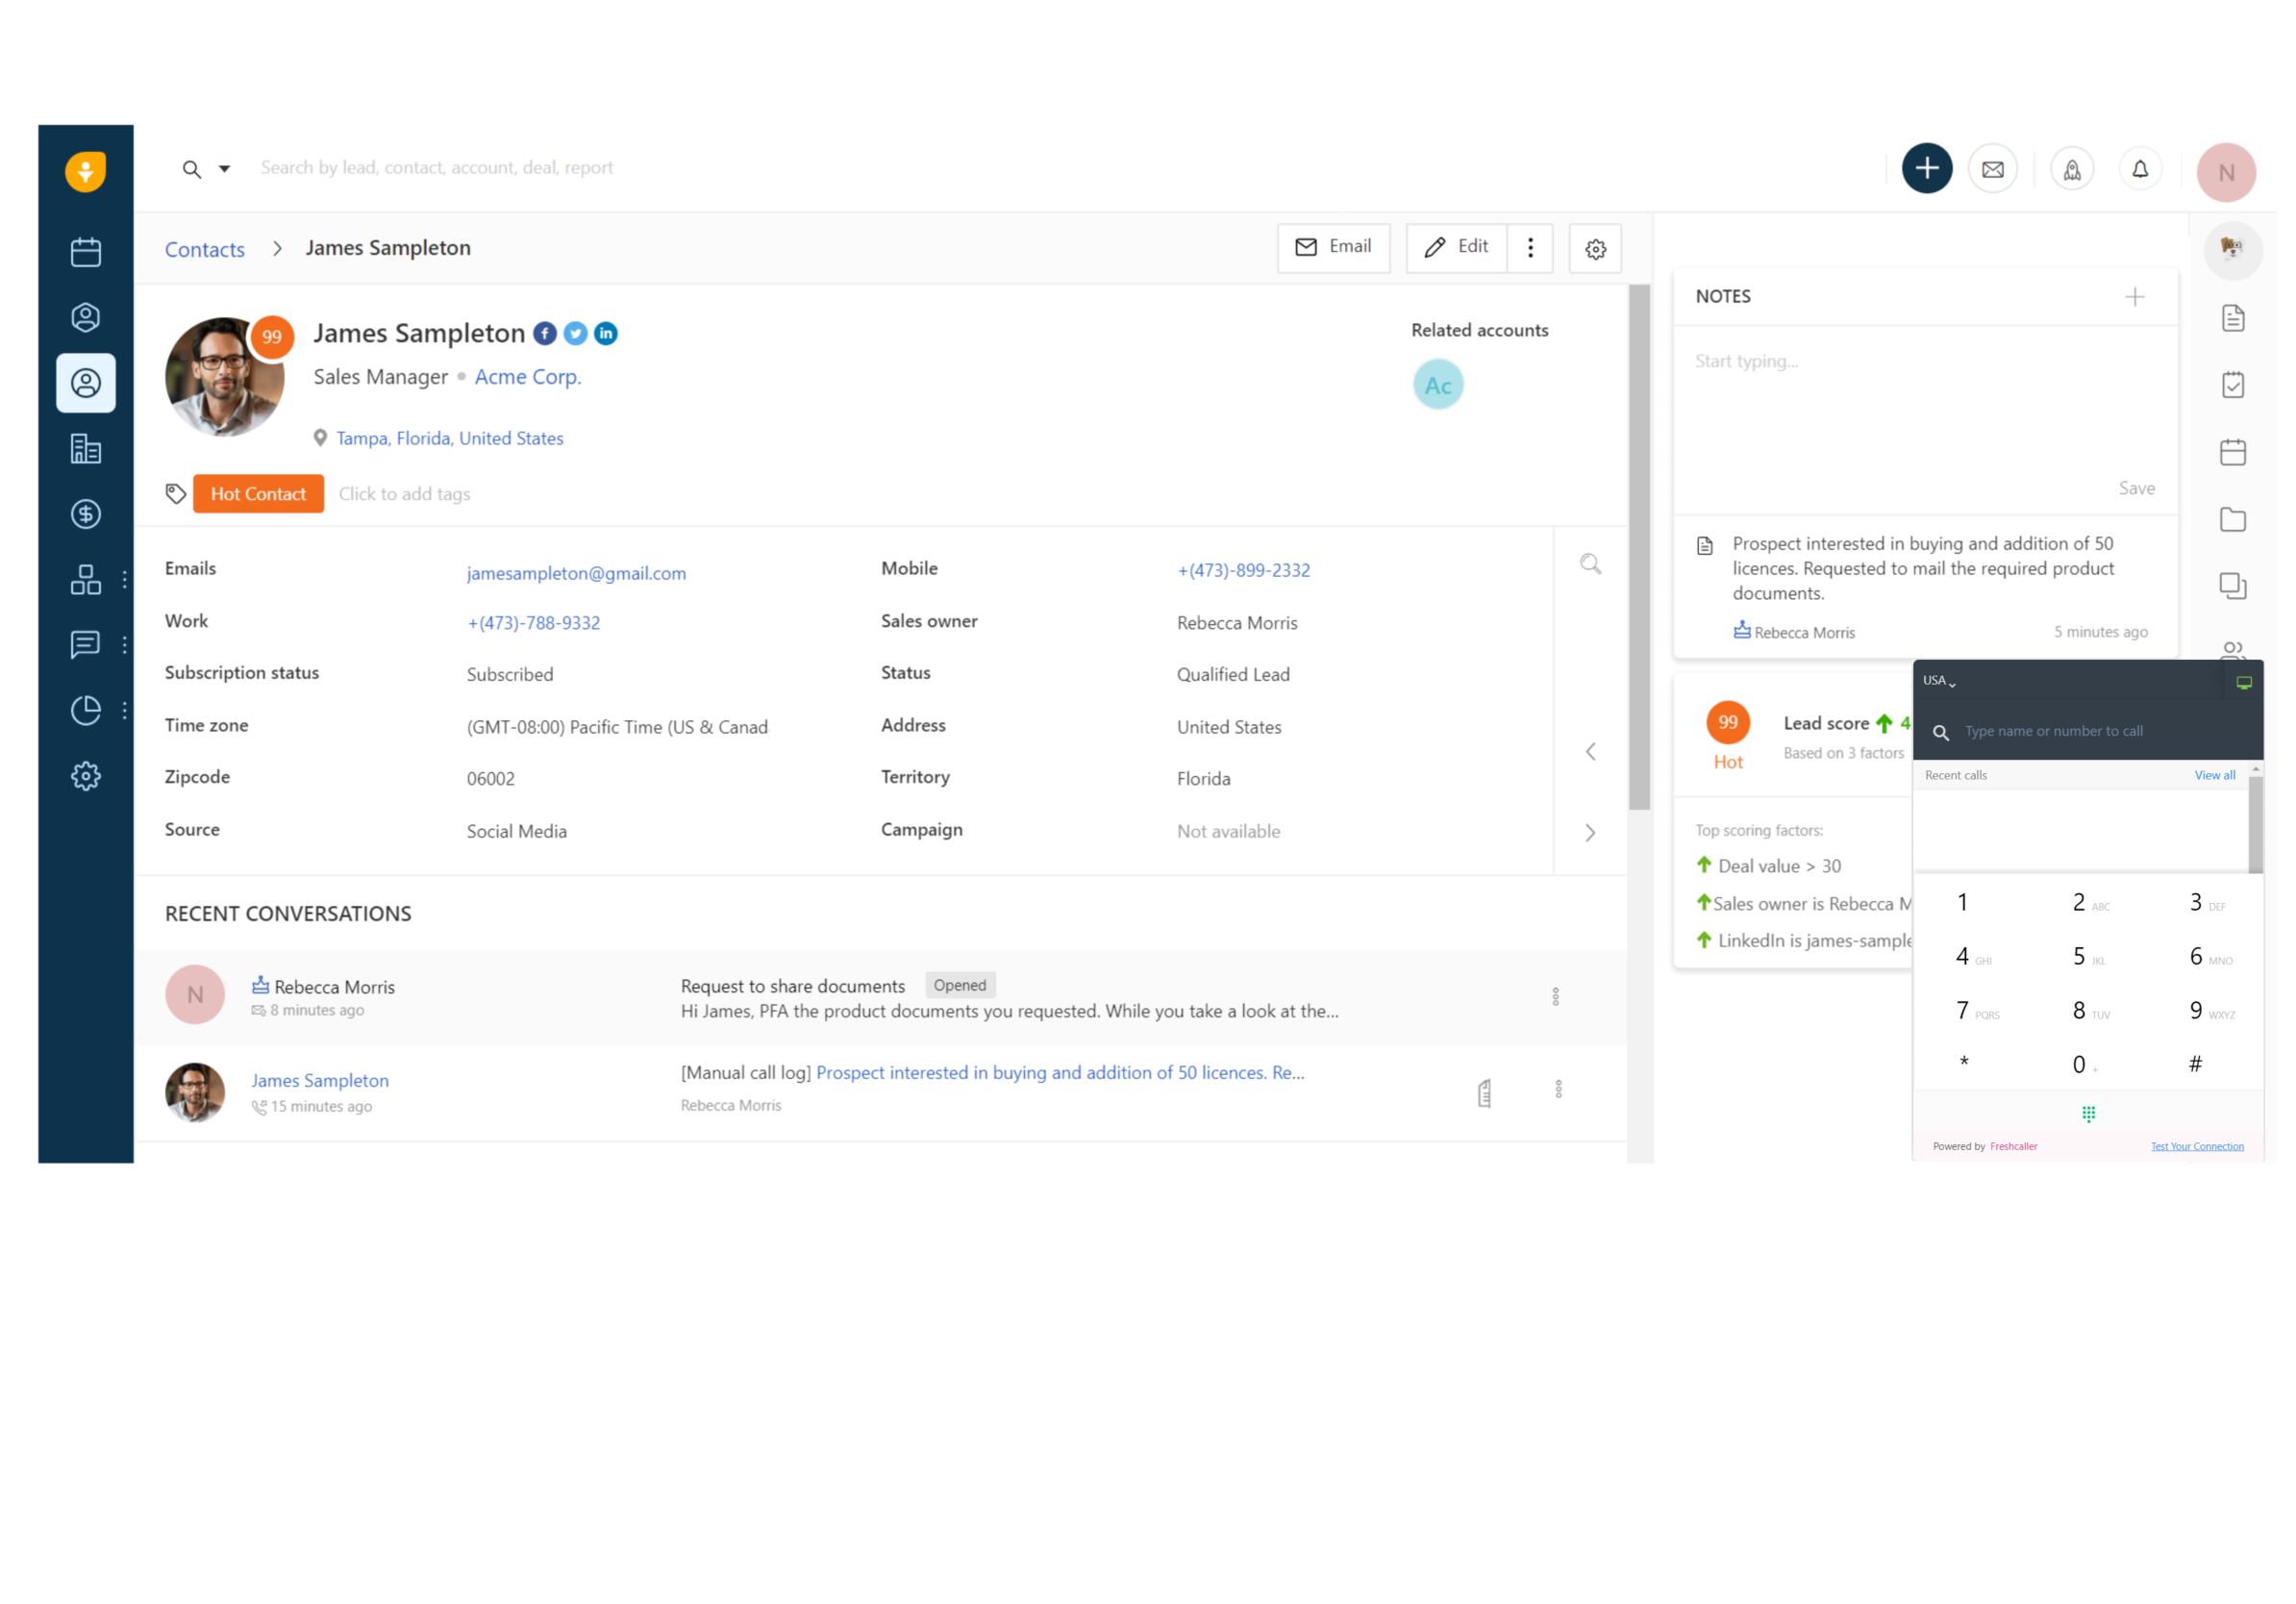The width and height of the screenshot is (2296, 1604).
Task: Go back to Contacts via breadcrumb
Action: [204, 248]
